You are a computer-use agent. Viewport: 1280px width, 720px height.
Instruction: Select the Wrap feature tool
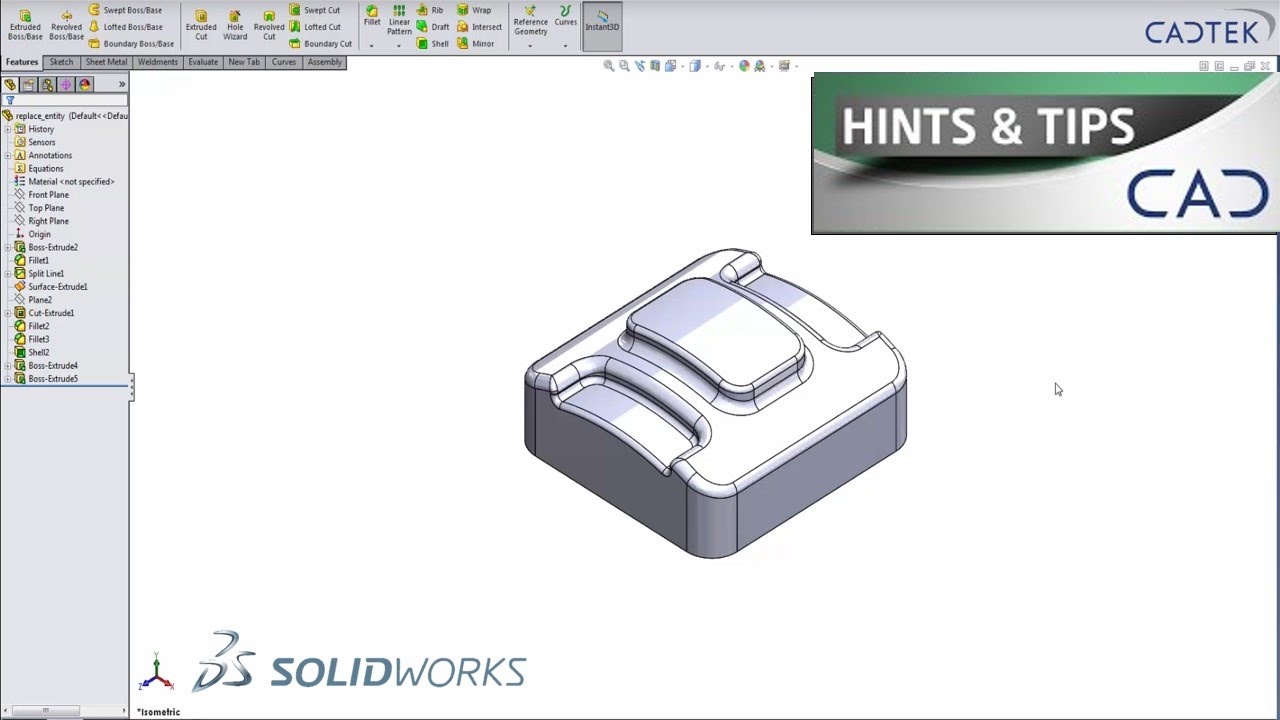475,10
